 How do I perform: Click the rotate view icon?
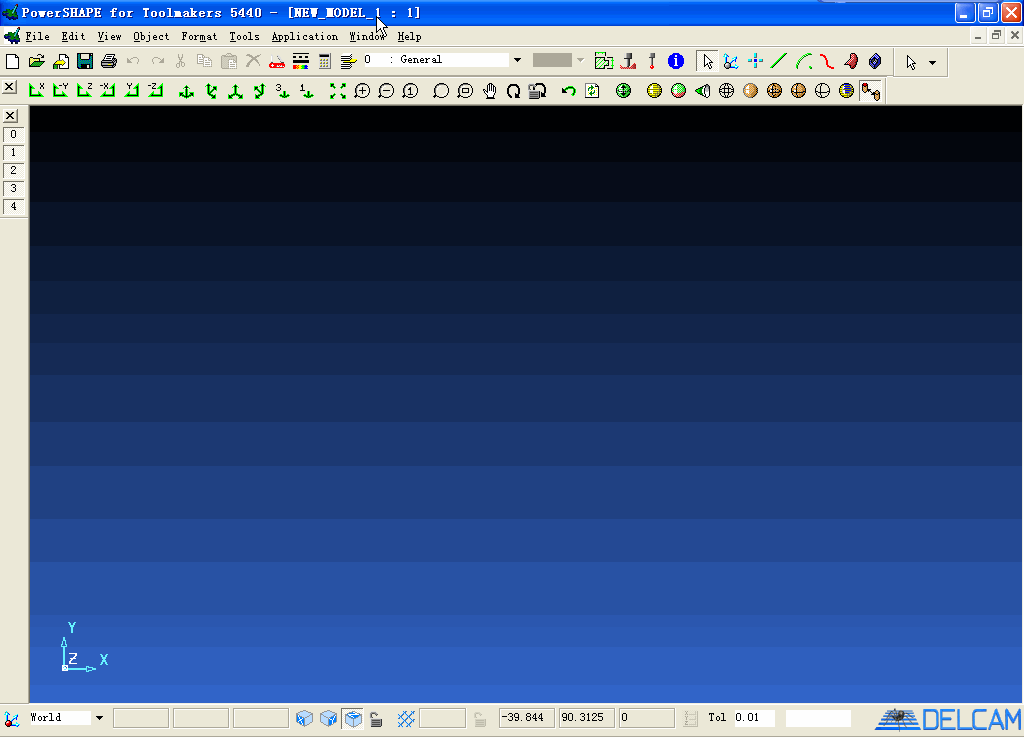coord(513,91)
